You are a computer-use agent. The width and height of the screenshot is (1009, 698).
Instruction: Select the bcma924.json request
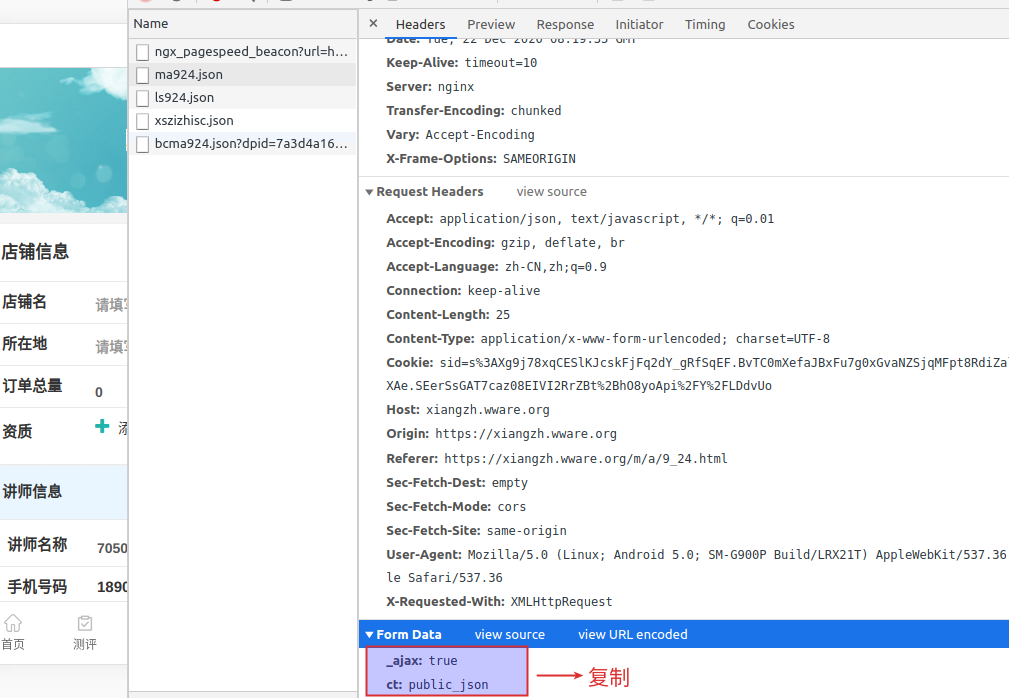[250, 143]
